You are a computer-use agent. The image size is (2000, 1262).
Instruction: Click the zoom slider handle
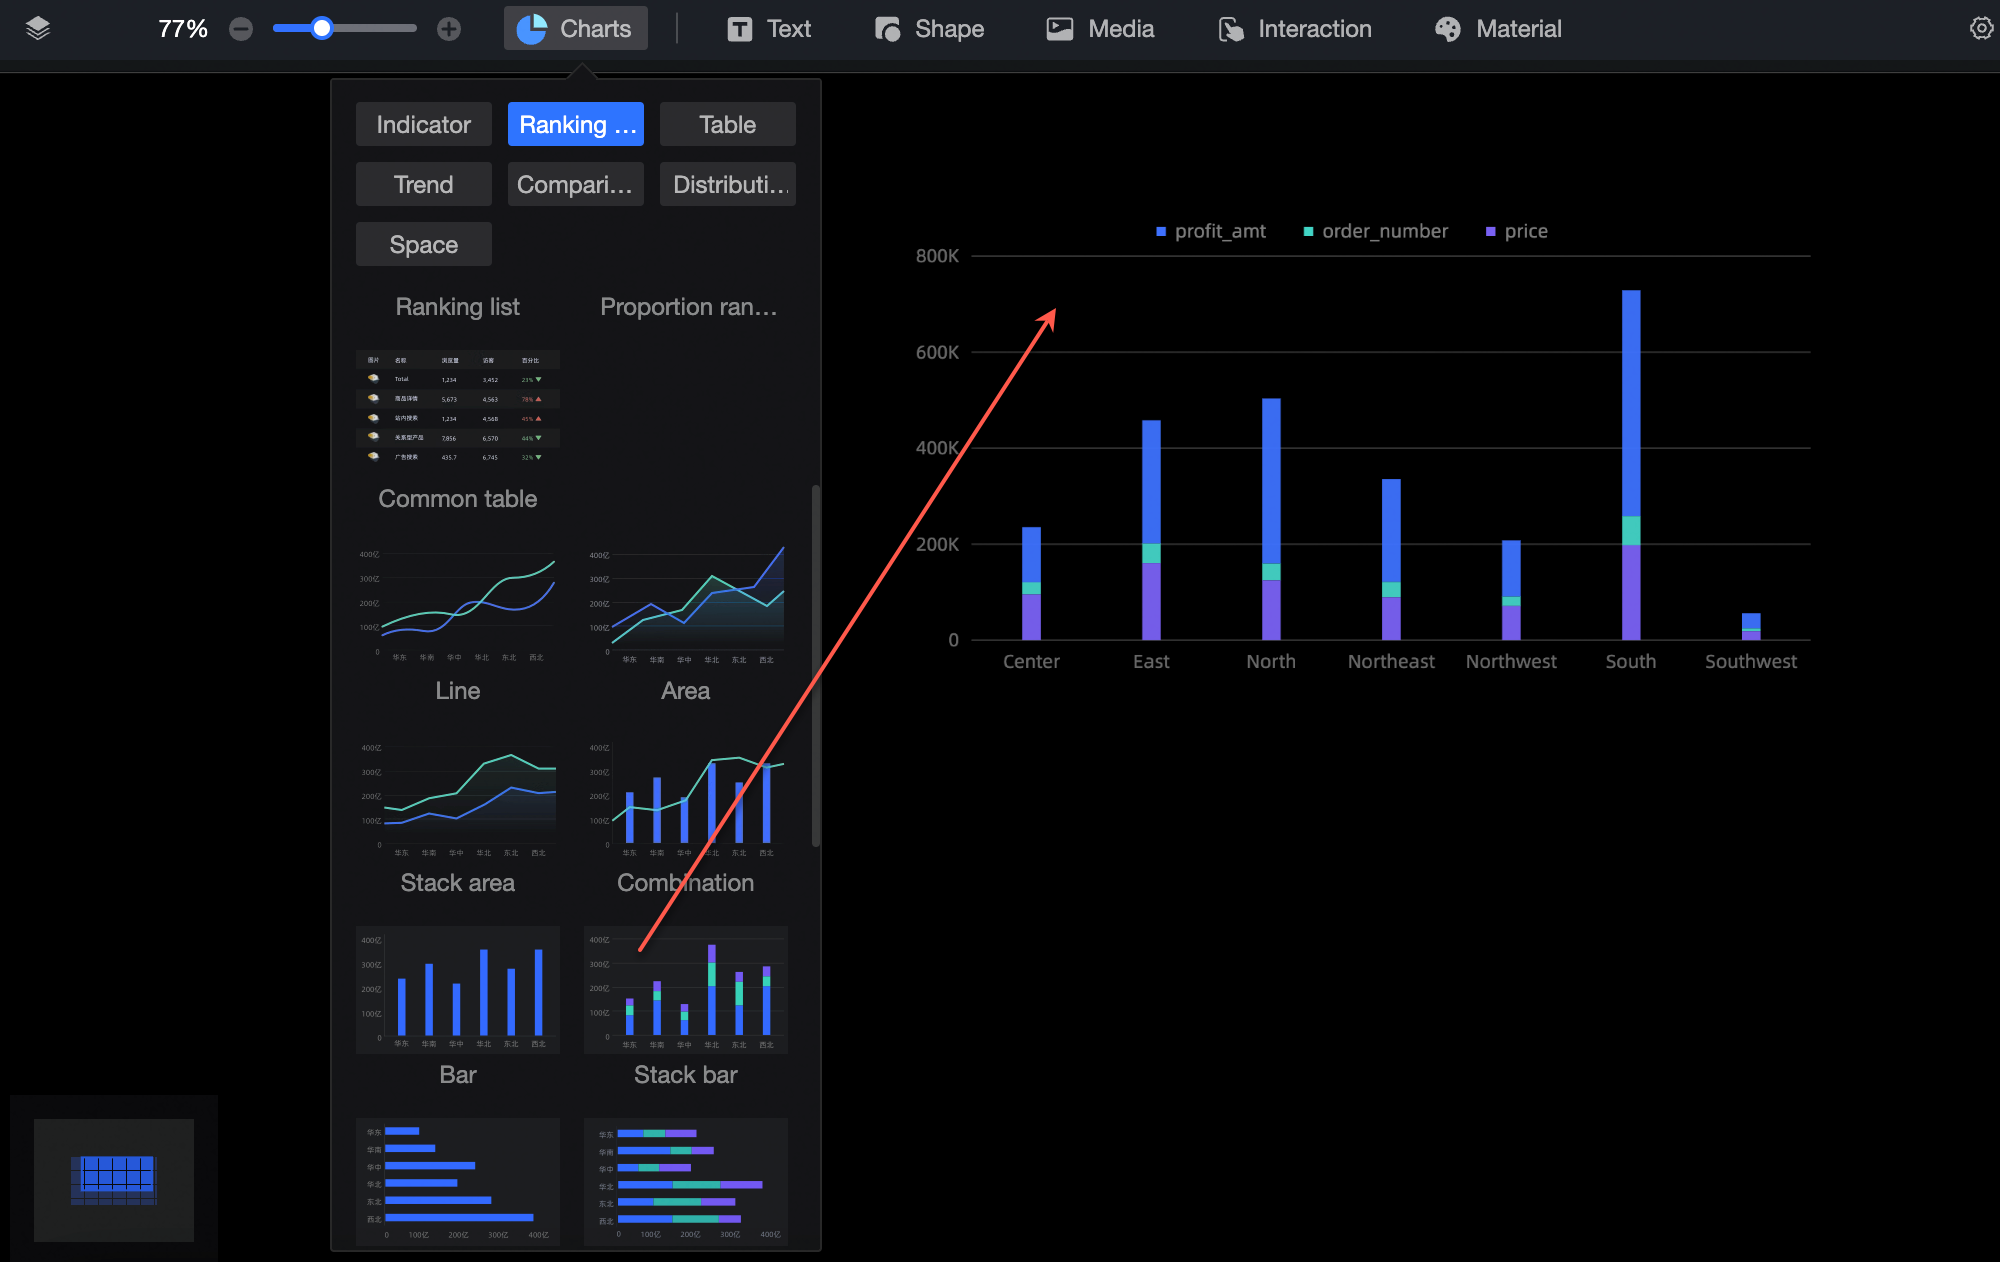pos(321,28)
